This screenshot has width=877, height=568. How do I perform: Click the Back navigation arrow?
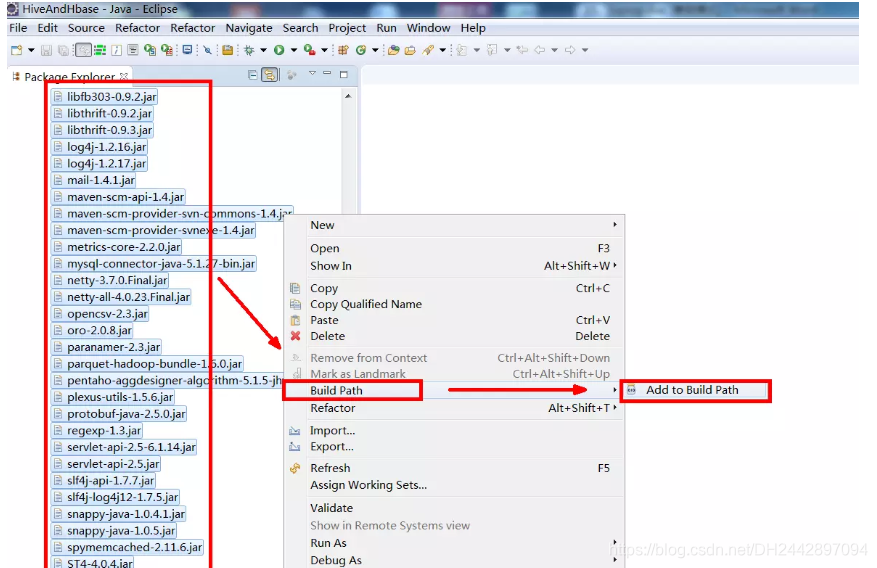point(540,50)
